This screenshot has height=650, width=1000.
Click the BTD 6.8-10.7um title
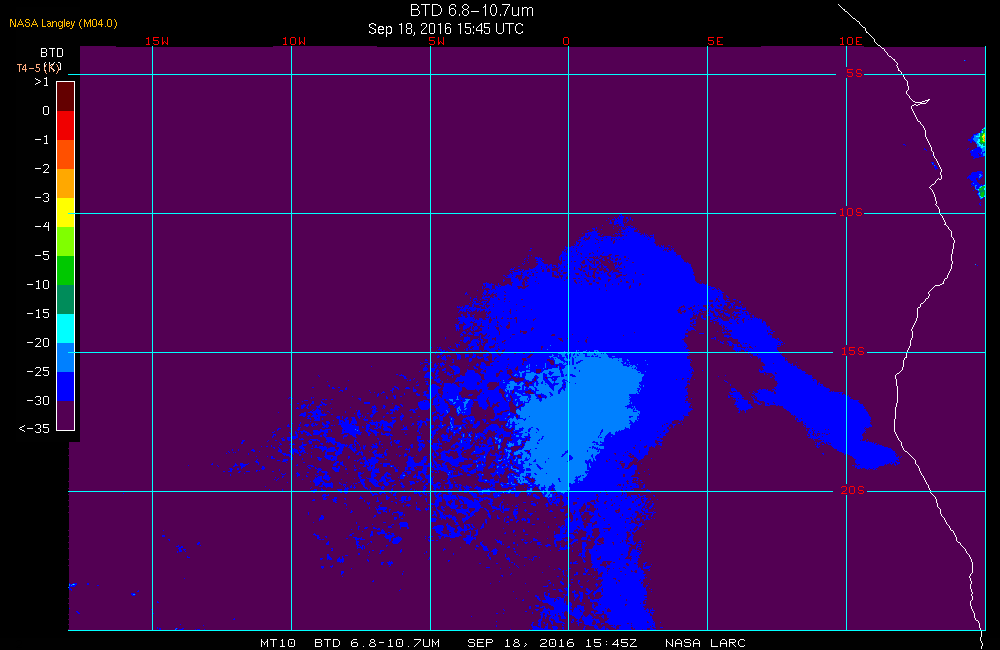pyautogui.click(x=471, y=10)
